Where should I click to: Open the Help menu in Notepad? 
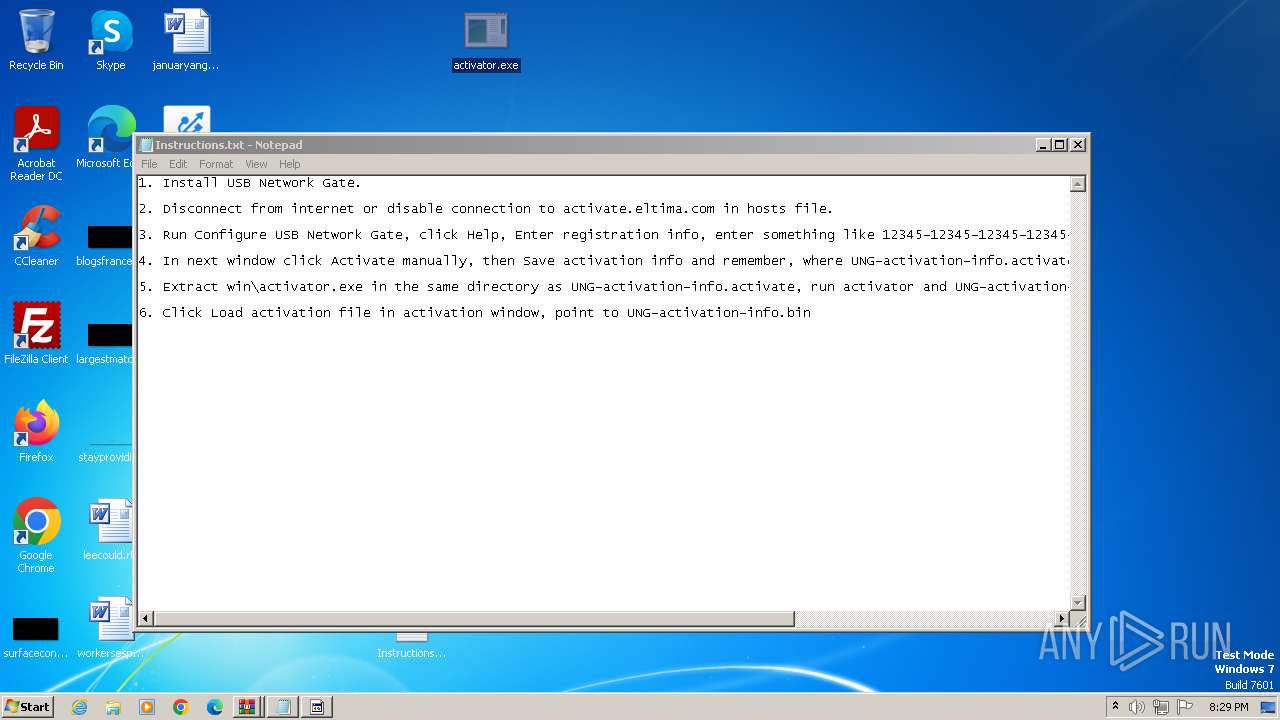(289, 164)
